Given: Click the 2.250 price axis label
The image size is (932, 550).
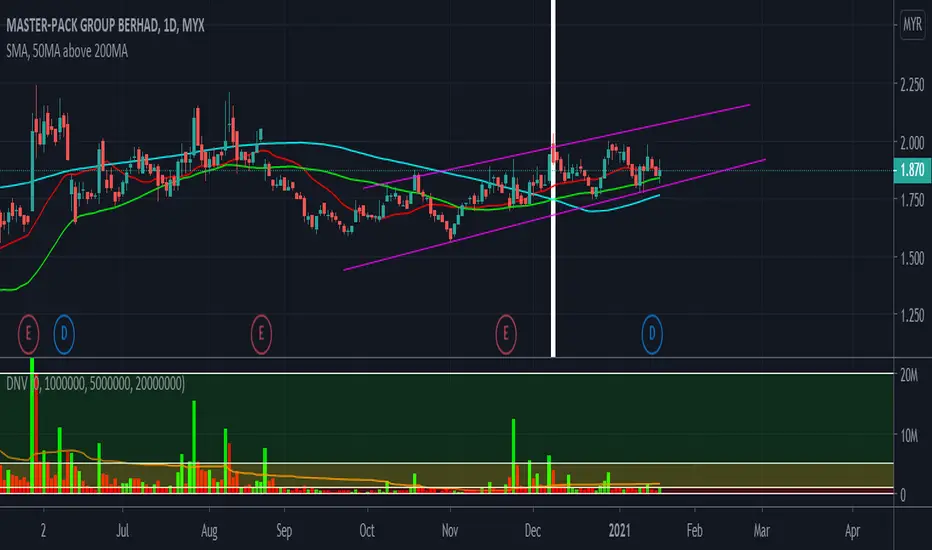Looking at the screenshot, I should 912,84.
